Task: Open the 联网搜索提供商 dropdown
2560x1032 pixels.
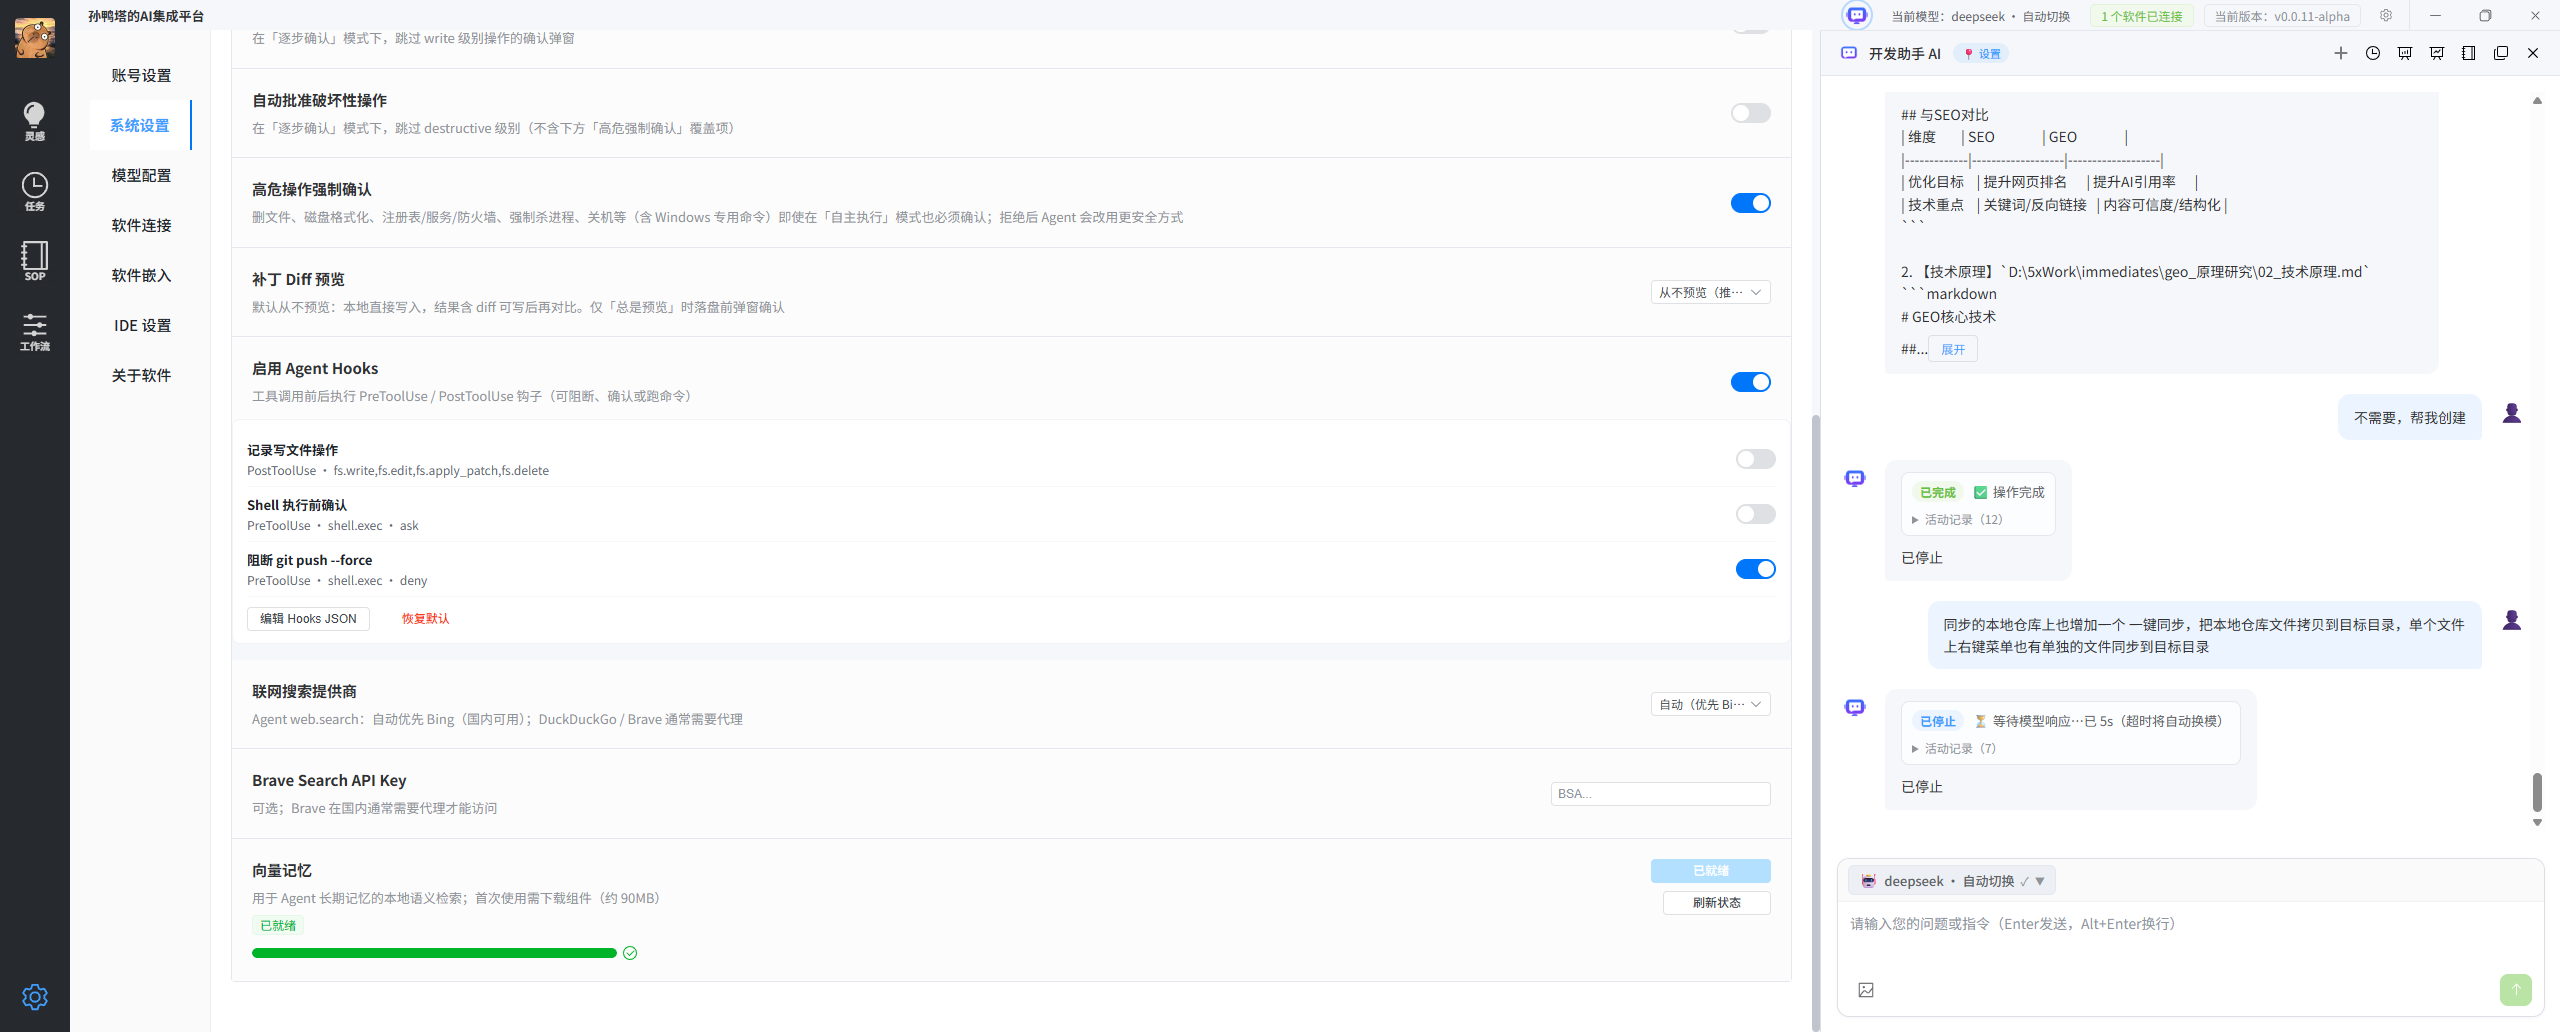Action: (x=1710, y=704)
